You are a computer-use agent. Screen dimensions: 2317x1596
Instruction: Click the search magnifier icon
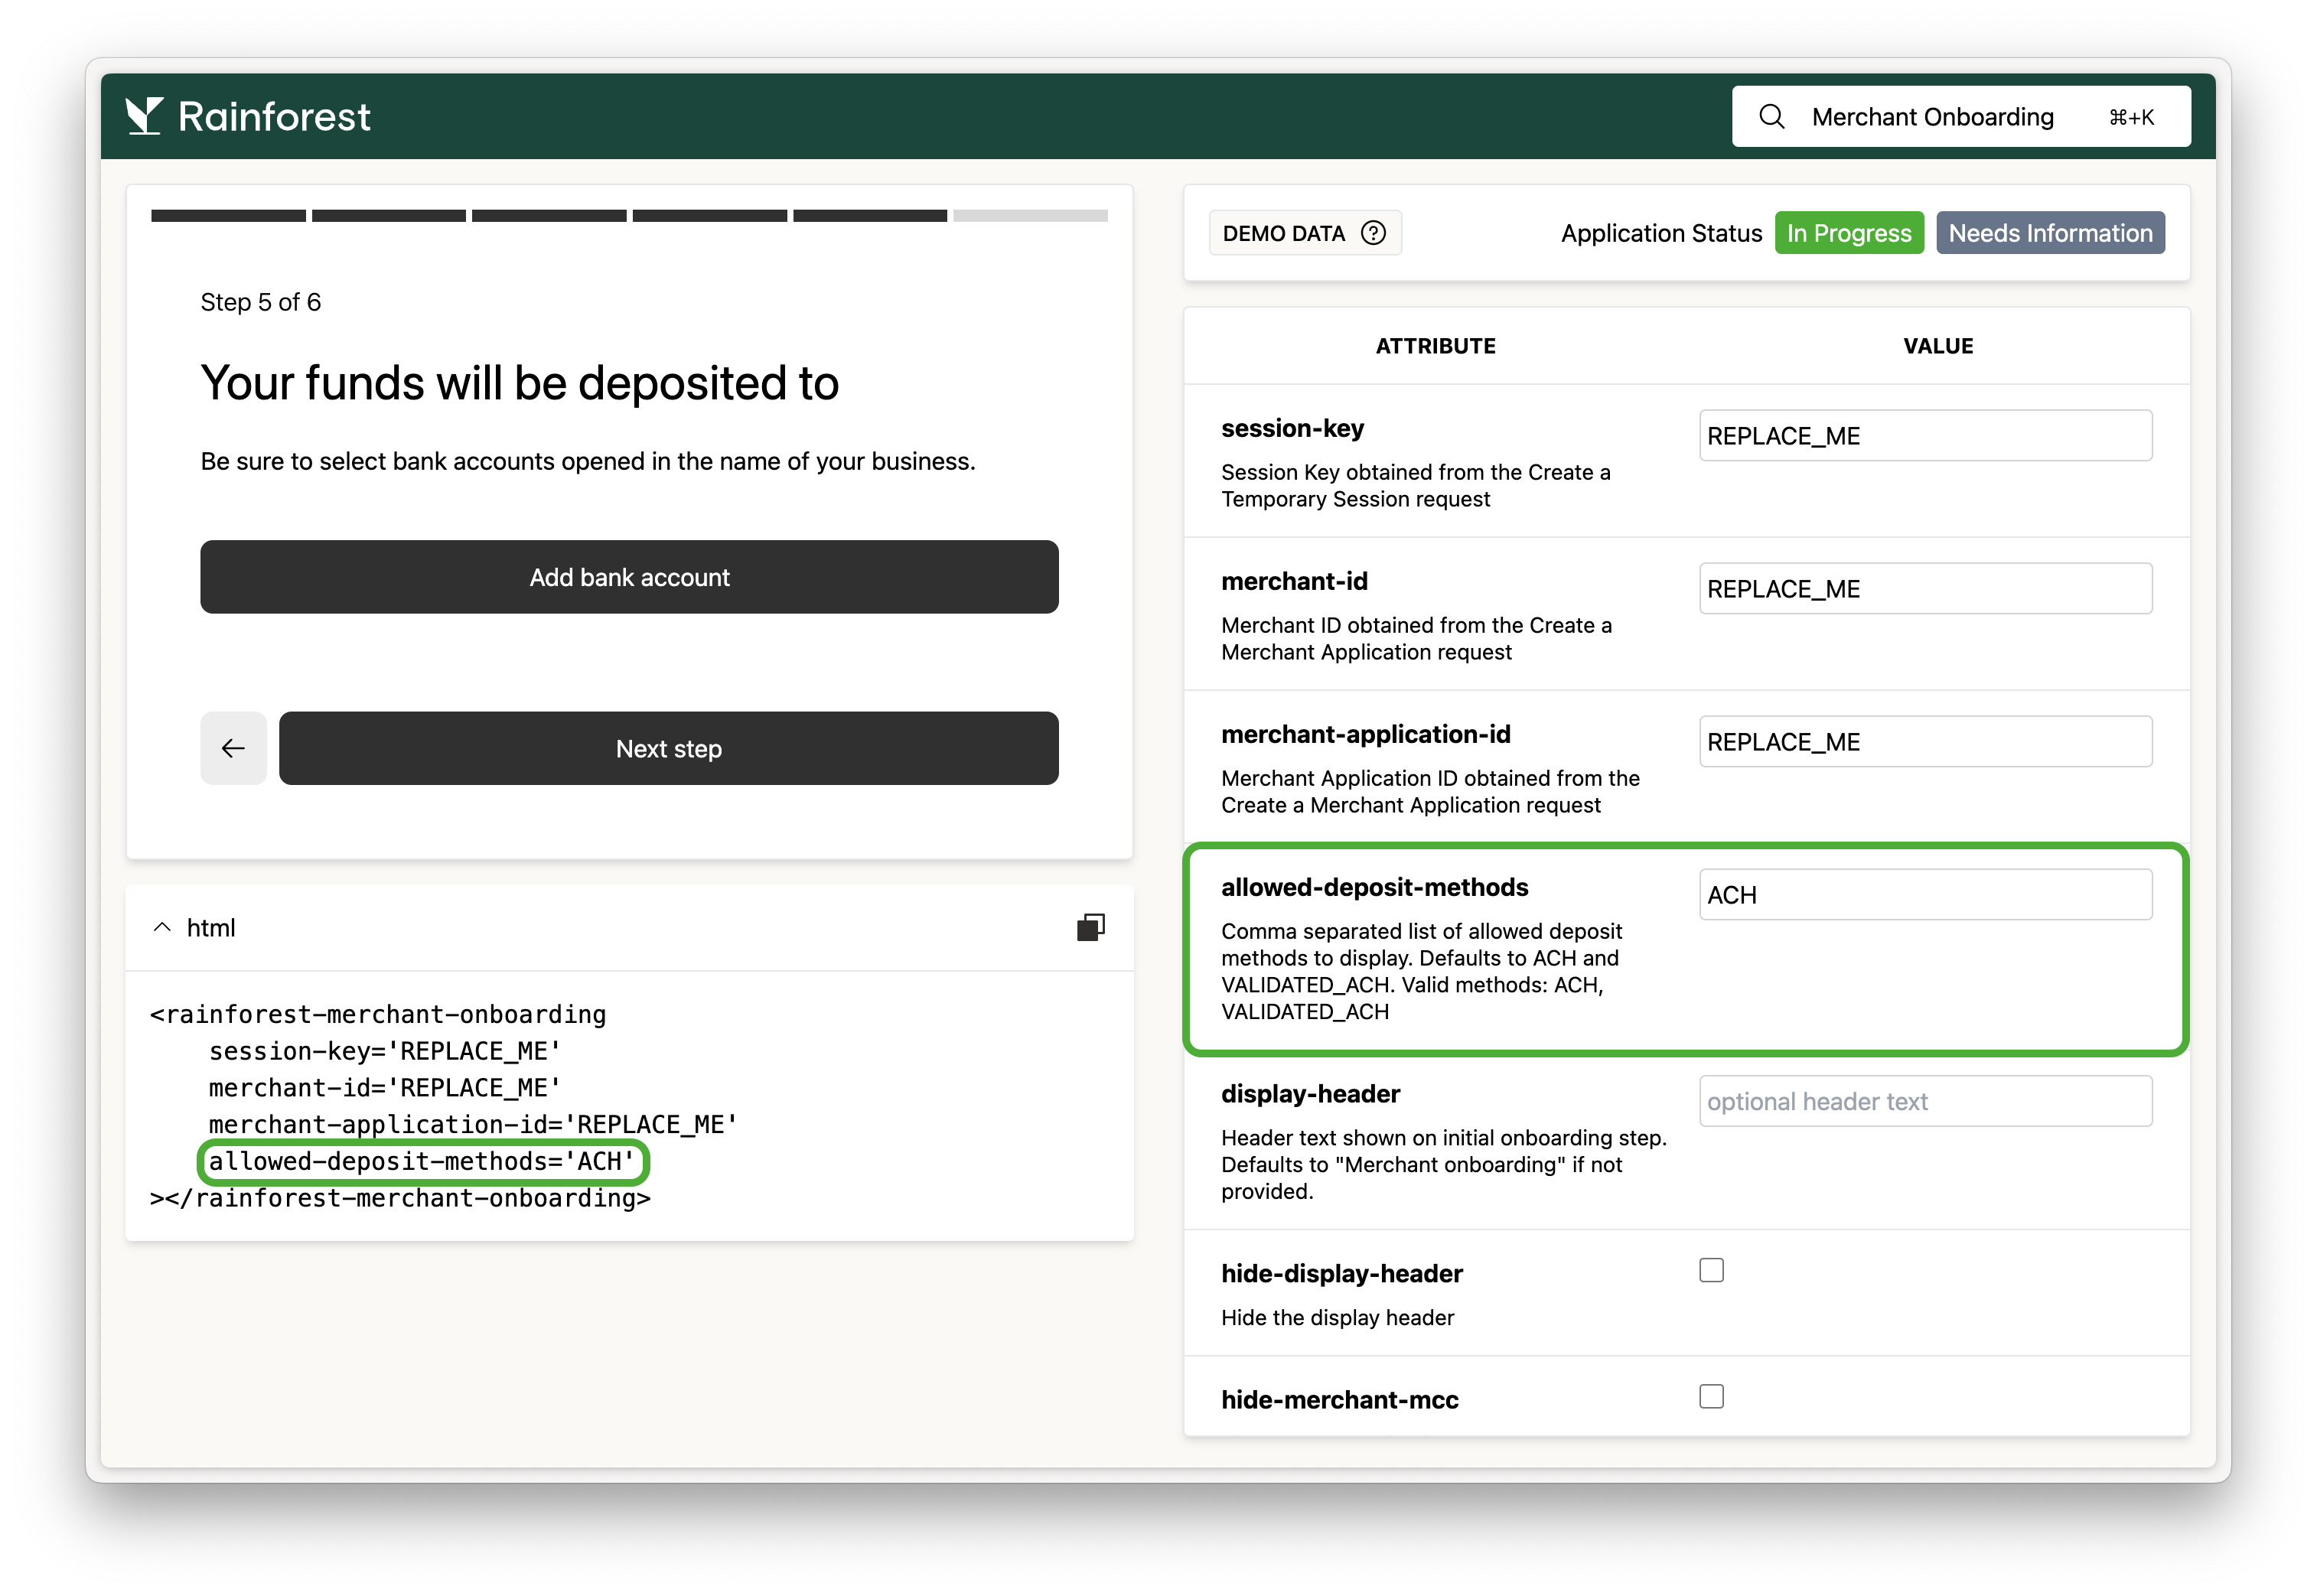1771,117
